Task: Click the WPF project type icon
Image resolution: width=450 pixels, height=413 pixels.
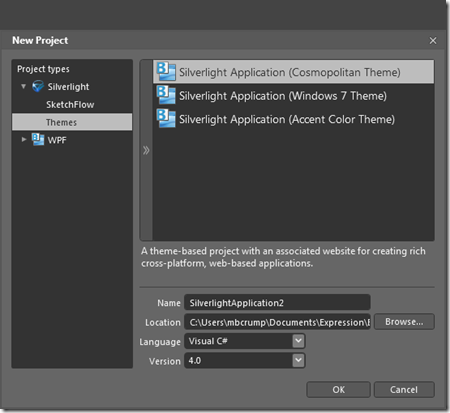Action: pos(38,140)
